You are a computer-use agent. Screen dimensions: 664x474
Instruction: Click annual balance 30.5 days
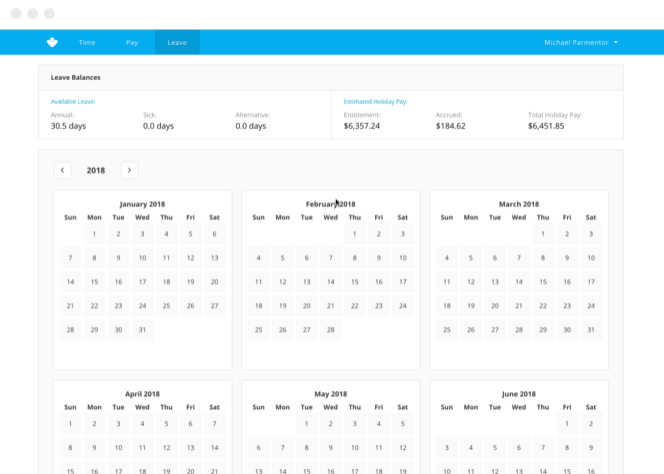[x=68, y=126]
